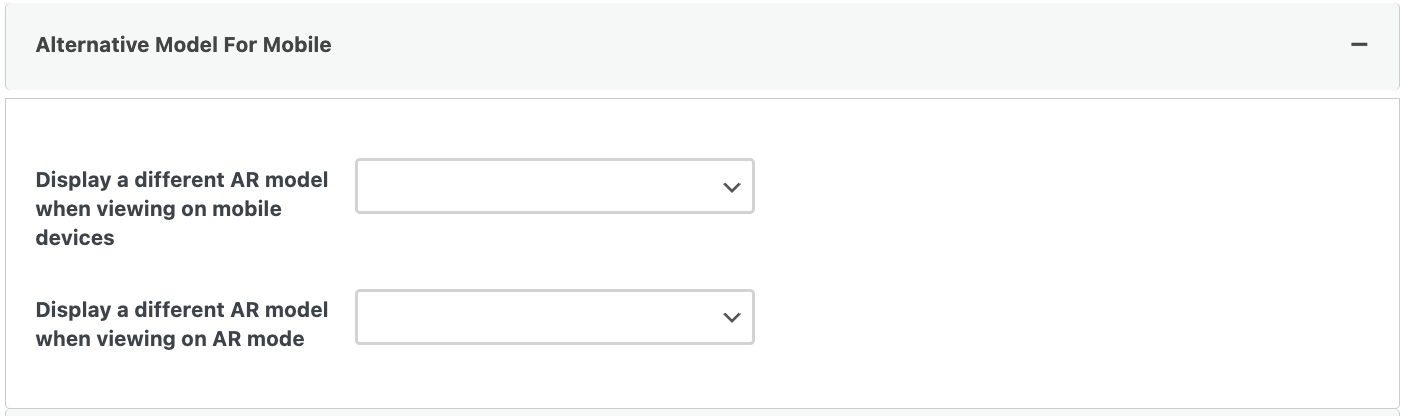Select the first 'Display a different AR model' label
The height and width of the screenshot is (416, 1404).
(x=181, y=180)
